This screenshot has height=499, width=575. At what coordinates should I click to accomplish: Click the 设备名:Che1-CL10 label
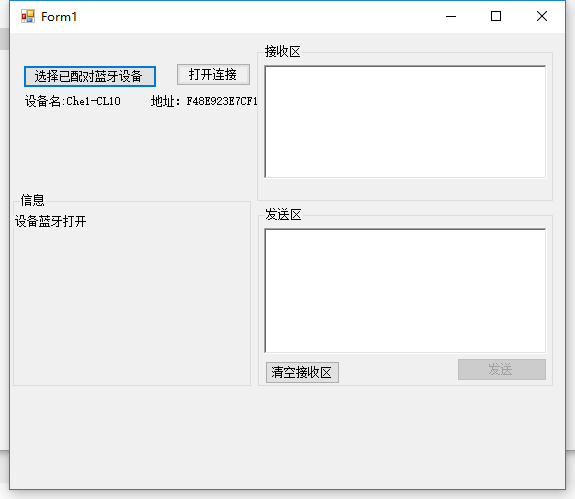click(x=73, y=101)
